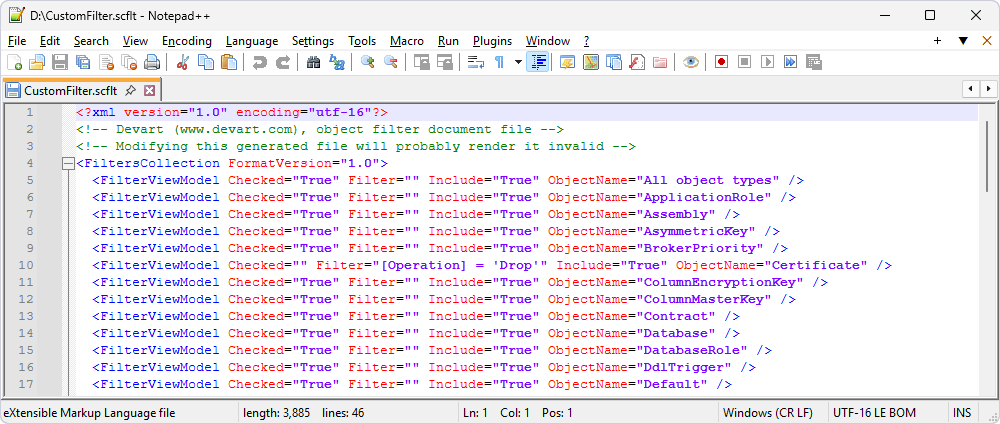Click the Windows (CR LF) status field
1000x424 pixels.
(768, 413)
